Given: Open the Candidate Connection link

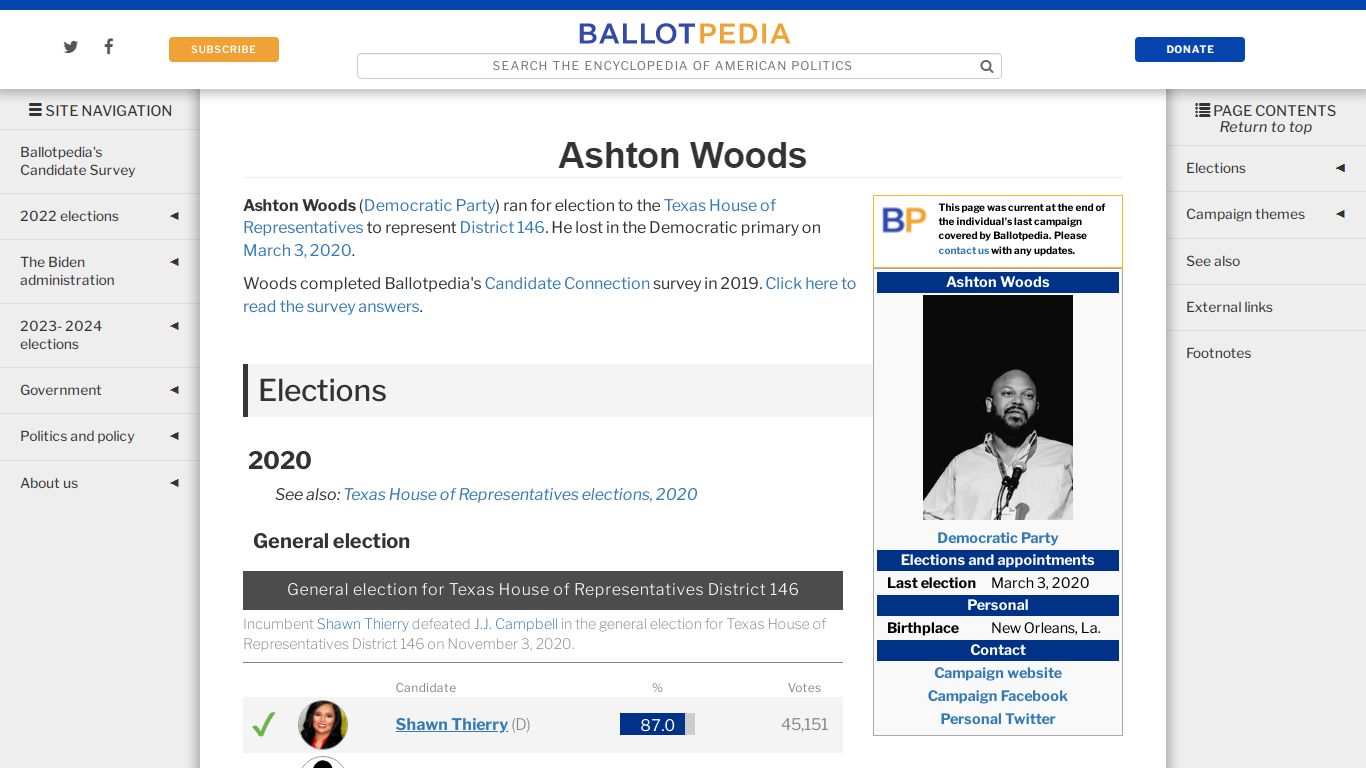Looking at the screenshot, I should click(567, 283).
